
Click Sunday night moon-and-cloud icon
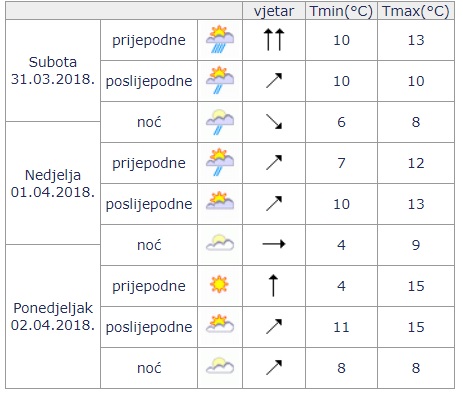(x=220, y=243)
